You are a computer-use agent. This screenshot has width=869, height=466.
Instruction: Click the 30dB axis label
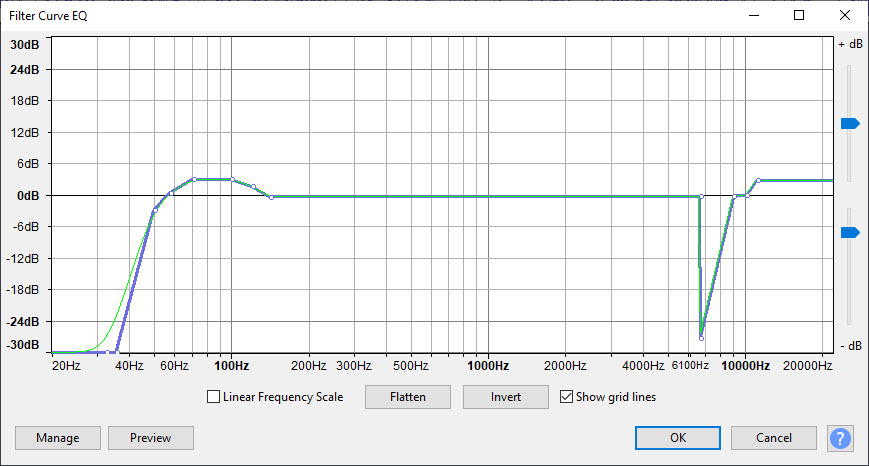coord(25,45)
